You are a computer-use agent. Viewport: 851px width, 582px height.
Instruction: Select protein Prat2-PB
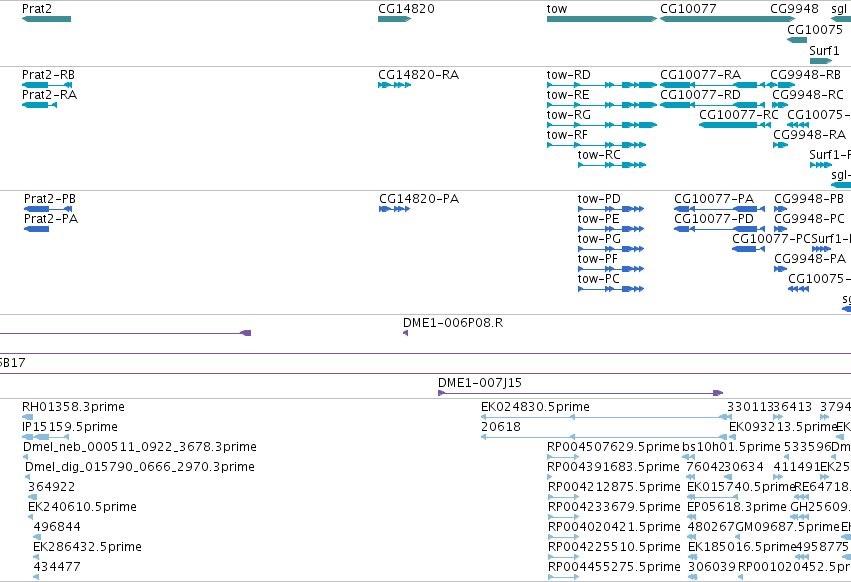[47, 209]
